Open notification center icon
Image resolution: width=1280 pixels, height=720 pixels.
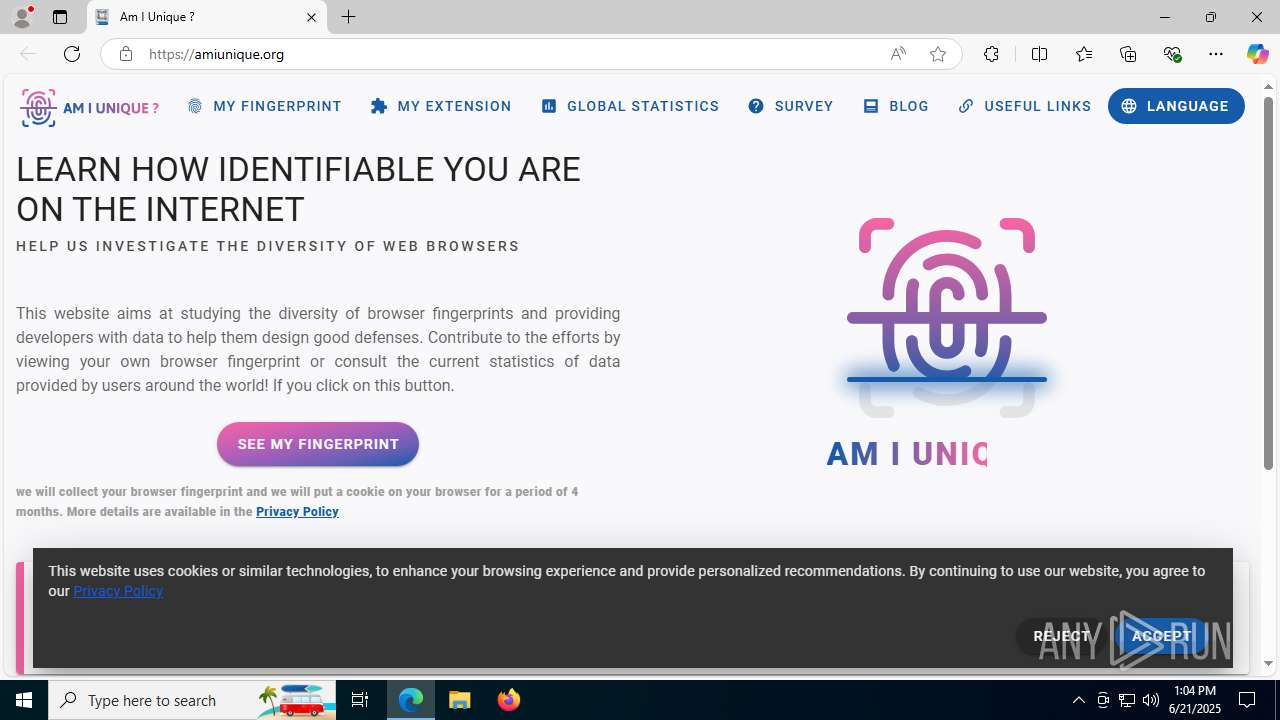1248,700
